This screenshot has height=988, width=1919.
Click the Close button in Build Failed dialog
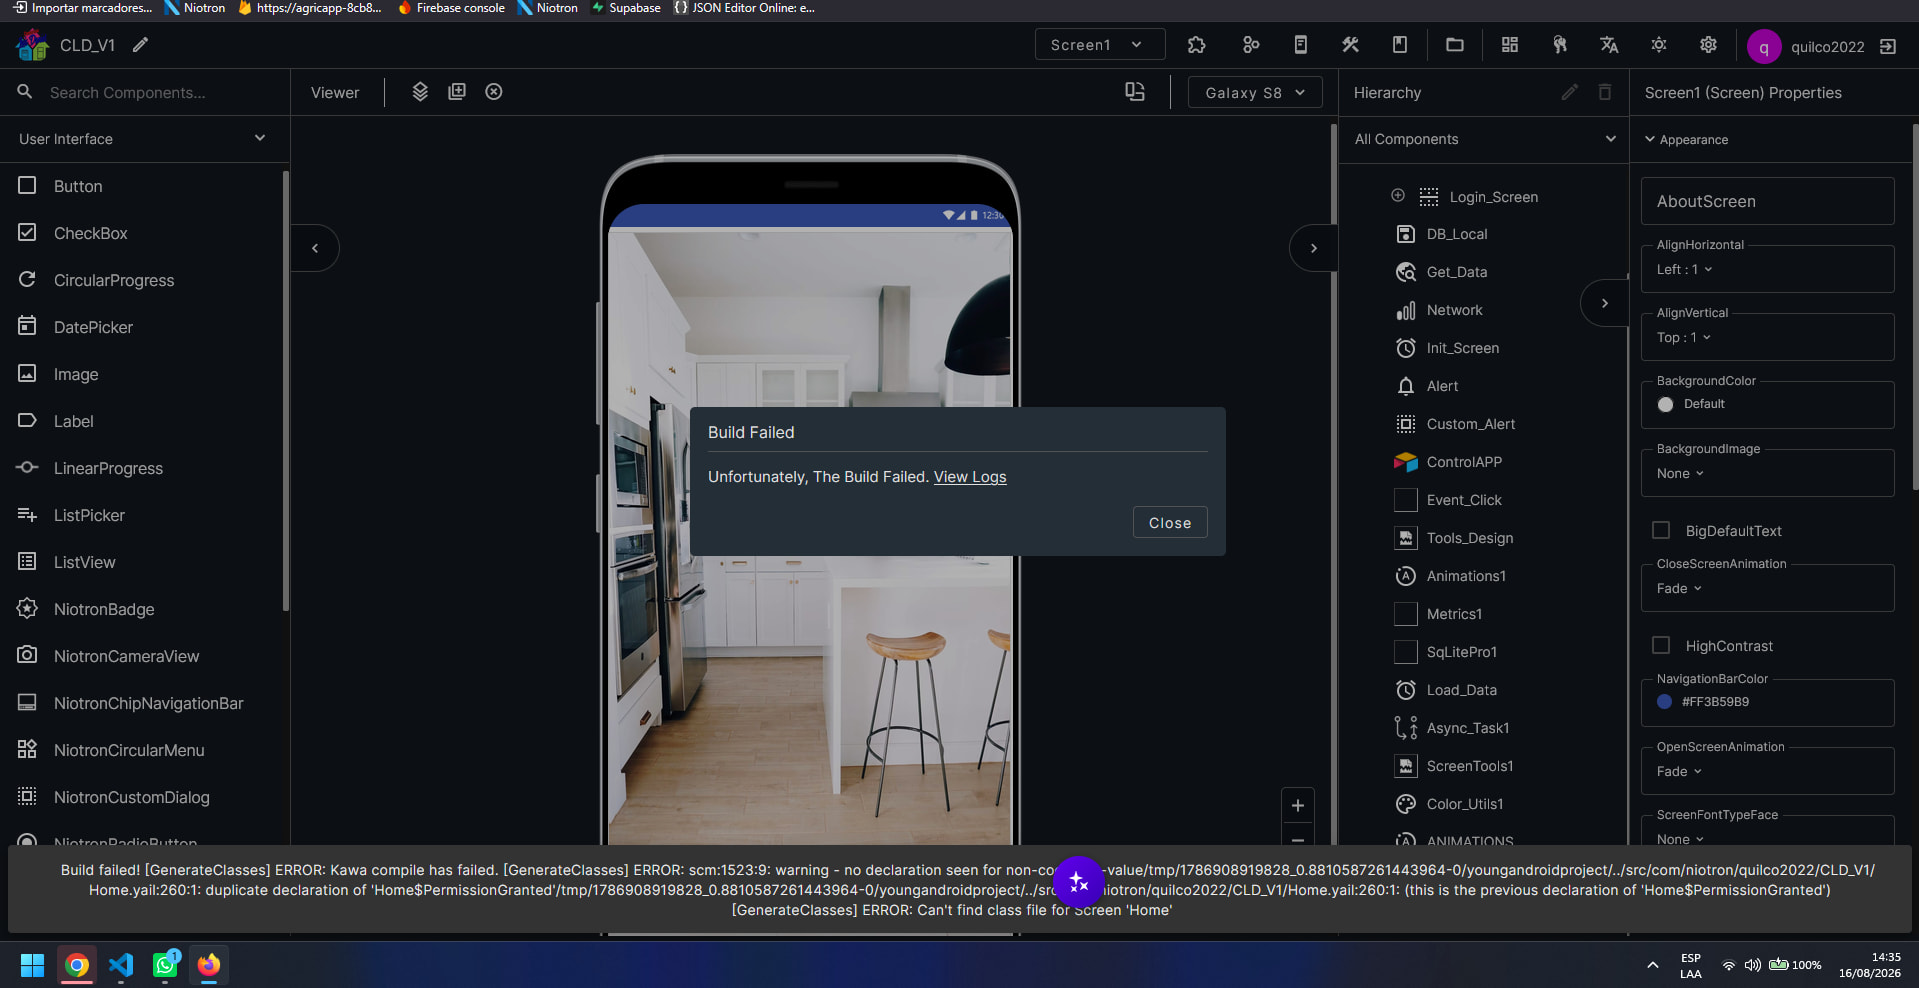point(1170,523)
